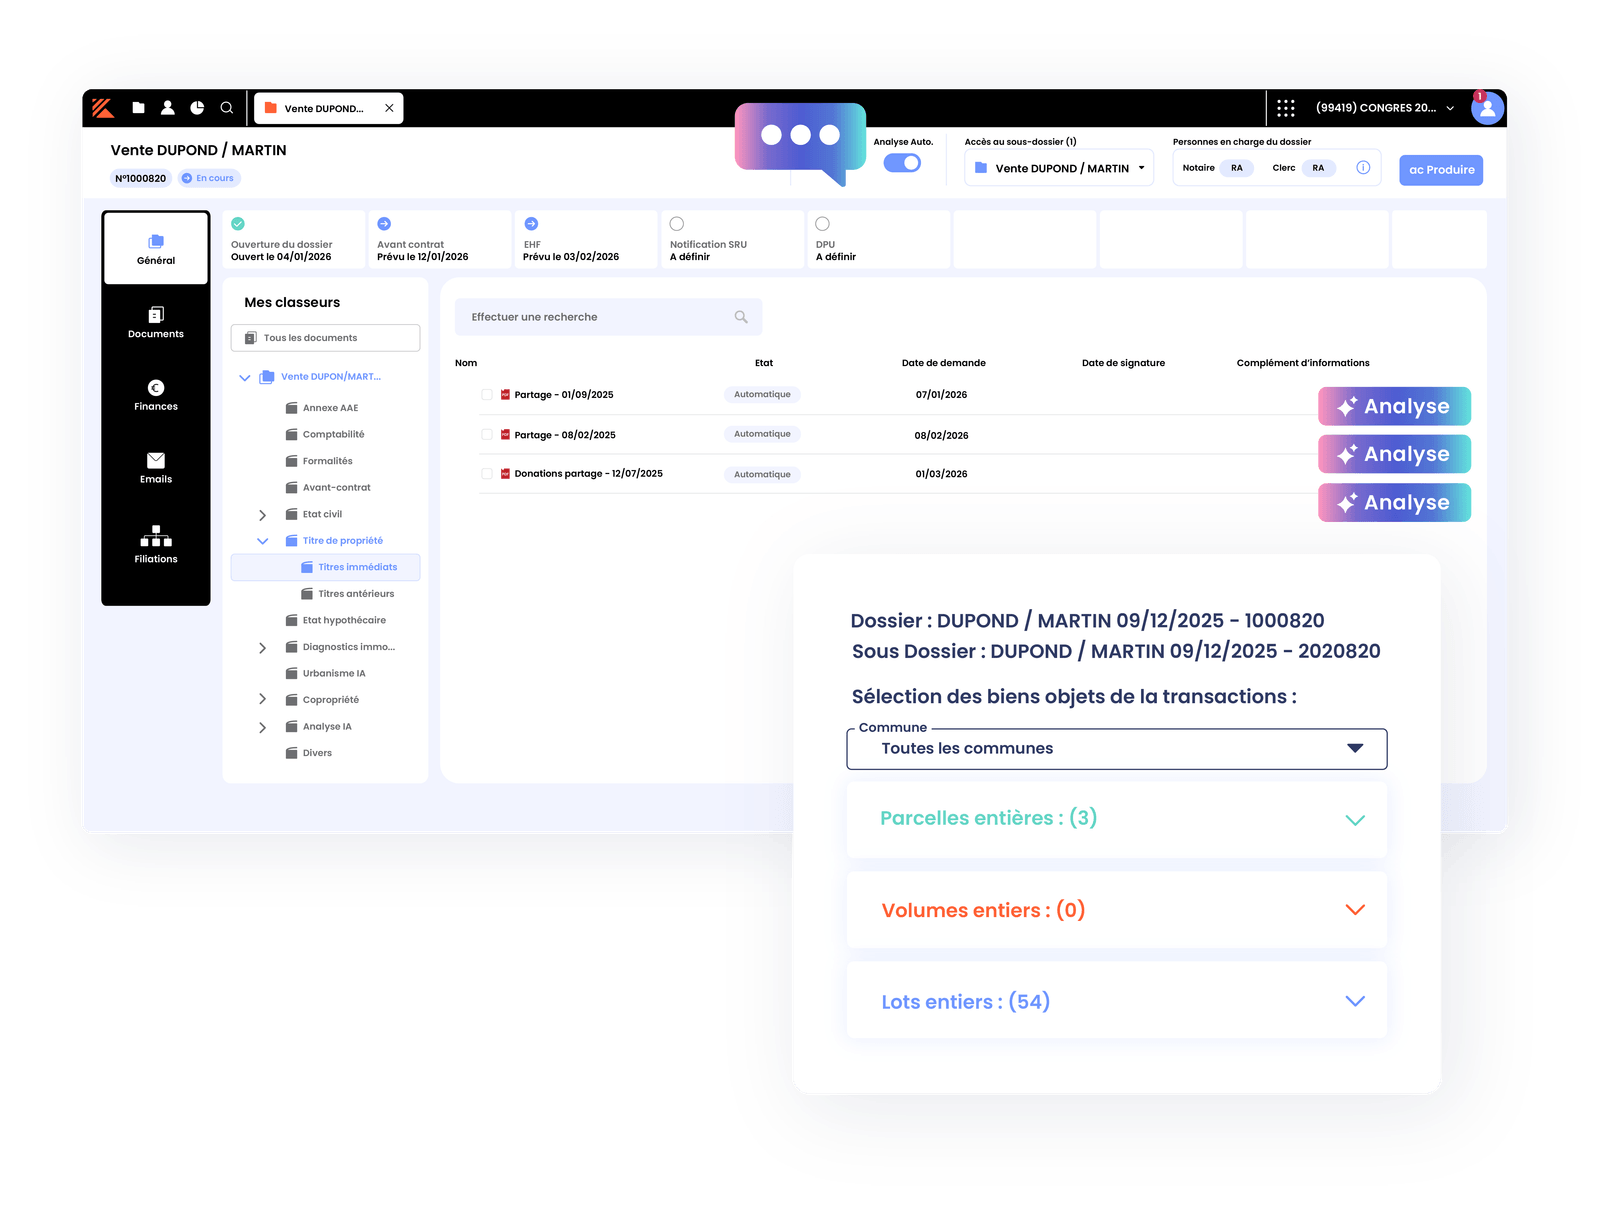Select the Titres immédiats folder
This screenshot has width=1600, height=1226.
pyautogui.click(x=325, y=567)
